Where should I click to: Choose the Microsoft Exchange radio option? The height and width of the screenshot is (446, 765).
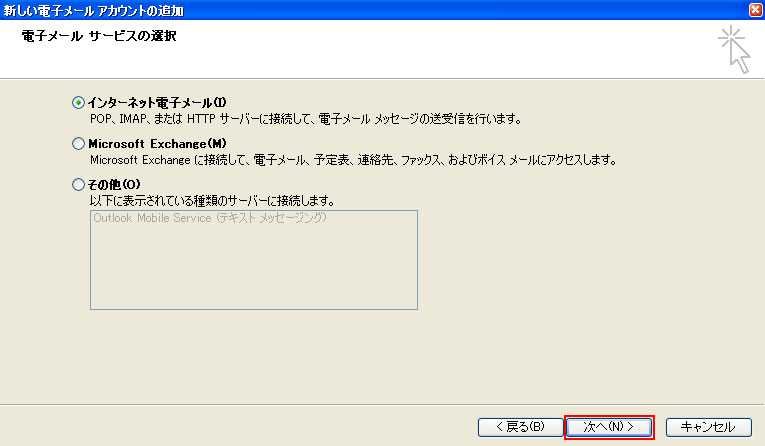[x=78, y=143]
